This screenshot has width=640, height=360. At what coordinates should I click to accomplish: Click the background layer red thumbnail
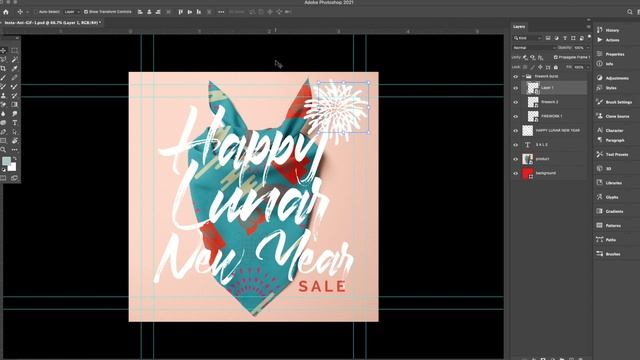coord(527,173)
